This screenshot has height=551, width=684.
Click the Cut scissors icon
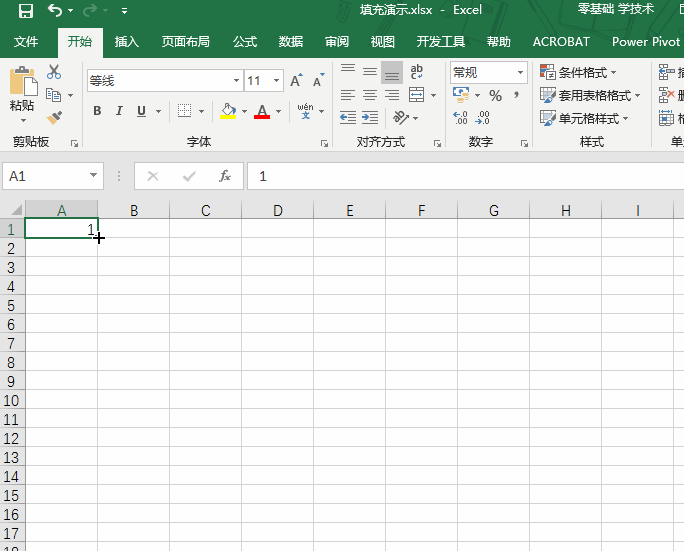click(x=54, y=73)
